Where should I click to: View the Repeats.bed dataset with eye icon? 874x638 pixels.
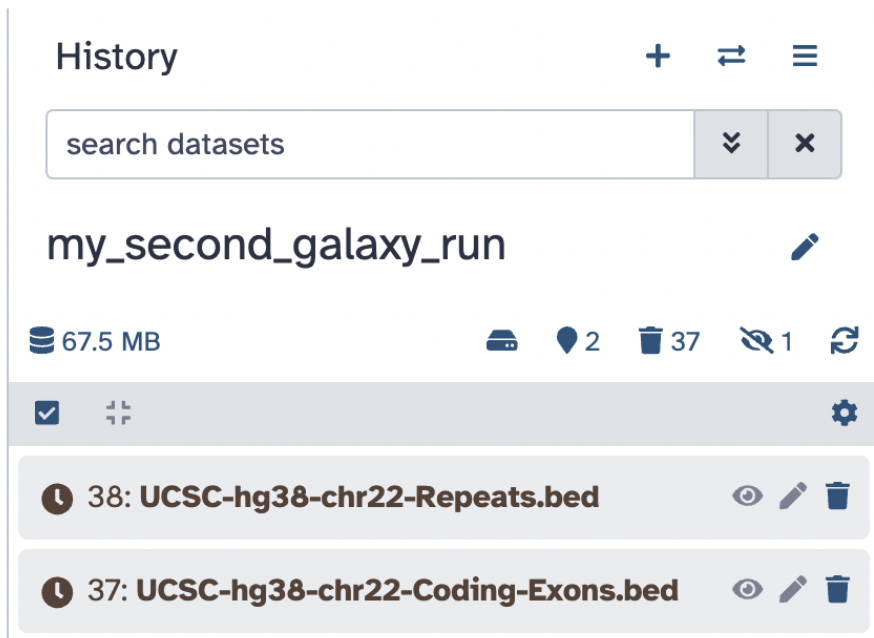click(x=747, y=496)
